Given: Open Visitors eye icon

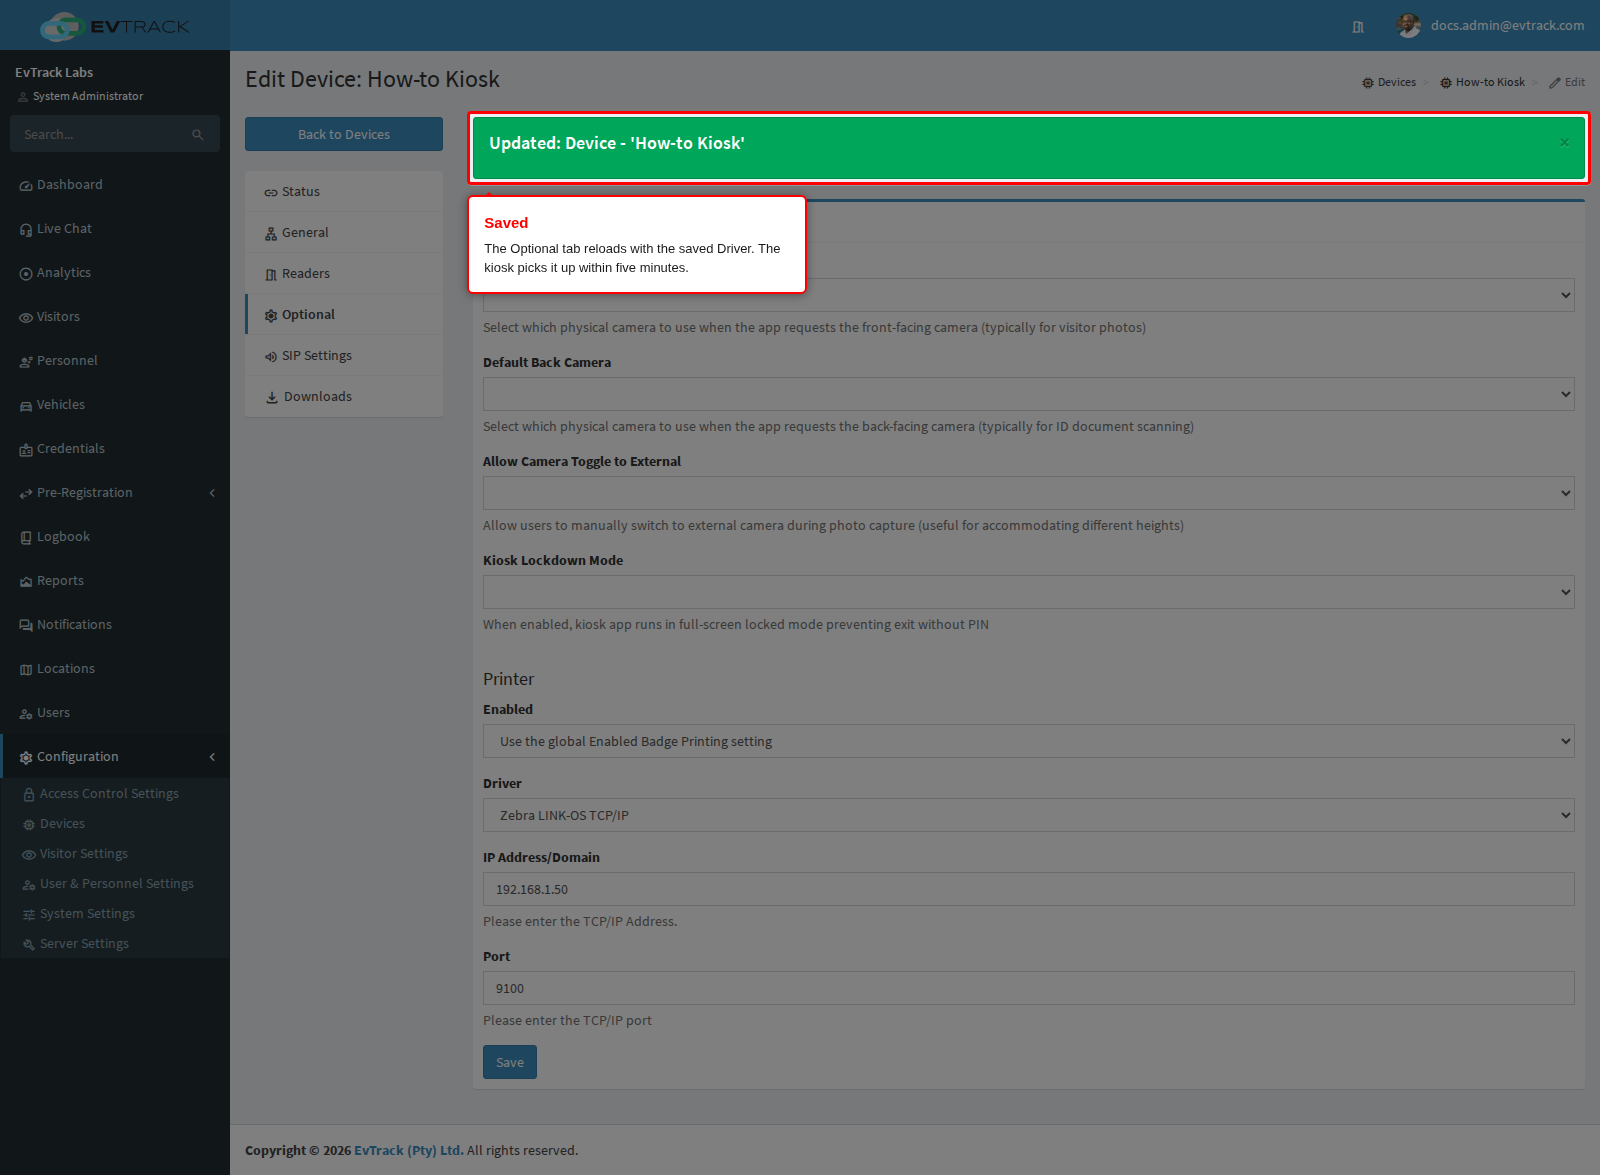Looking at the screenshot, I should (26, 318).
